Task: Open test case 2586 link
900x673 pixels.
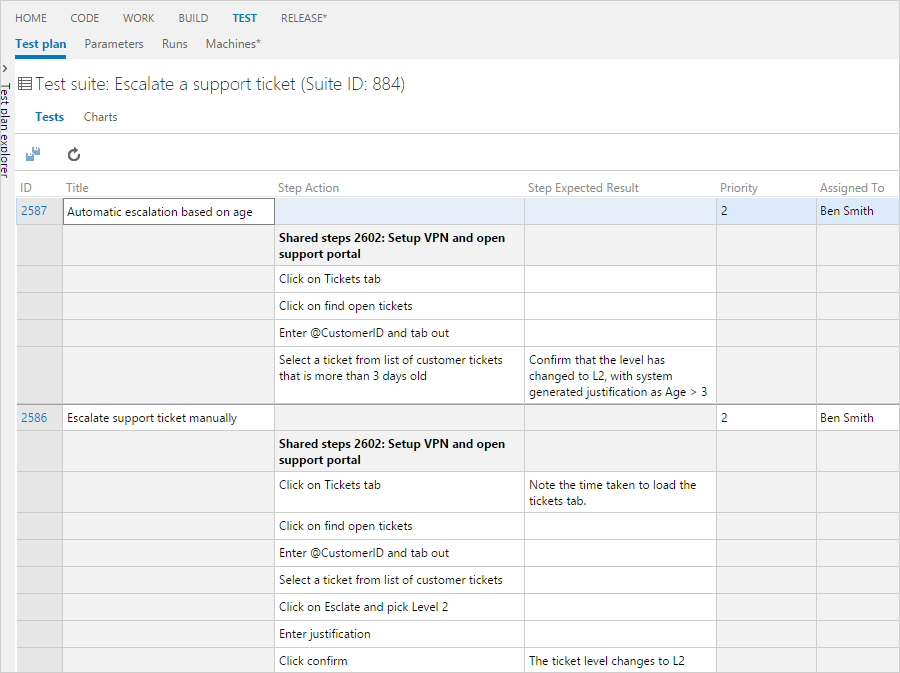Action: (x=35, y=417)
